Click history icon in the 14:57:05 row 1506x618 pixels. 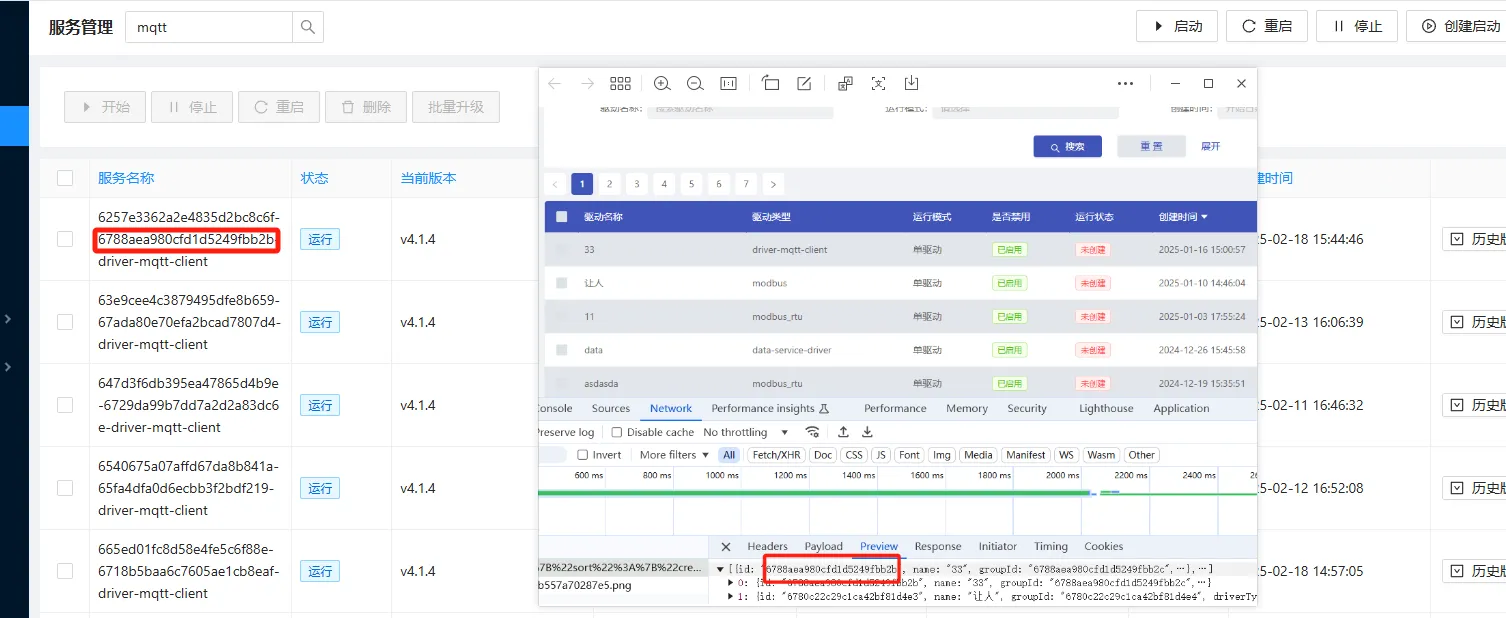click(1456, 571)
